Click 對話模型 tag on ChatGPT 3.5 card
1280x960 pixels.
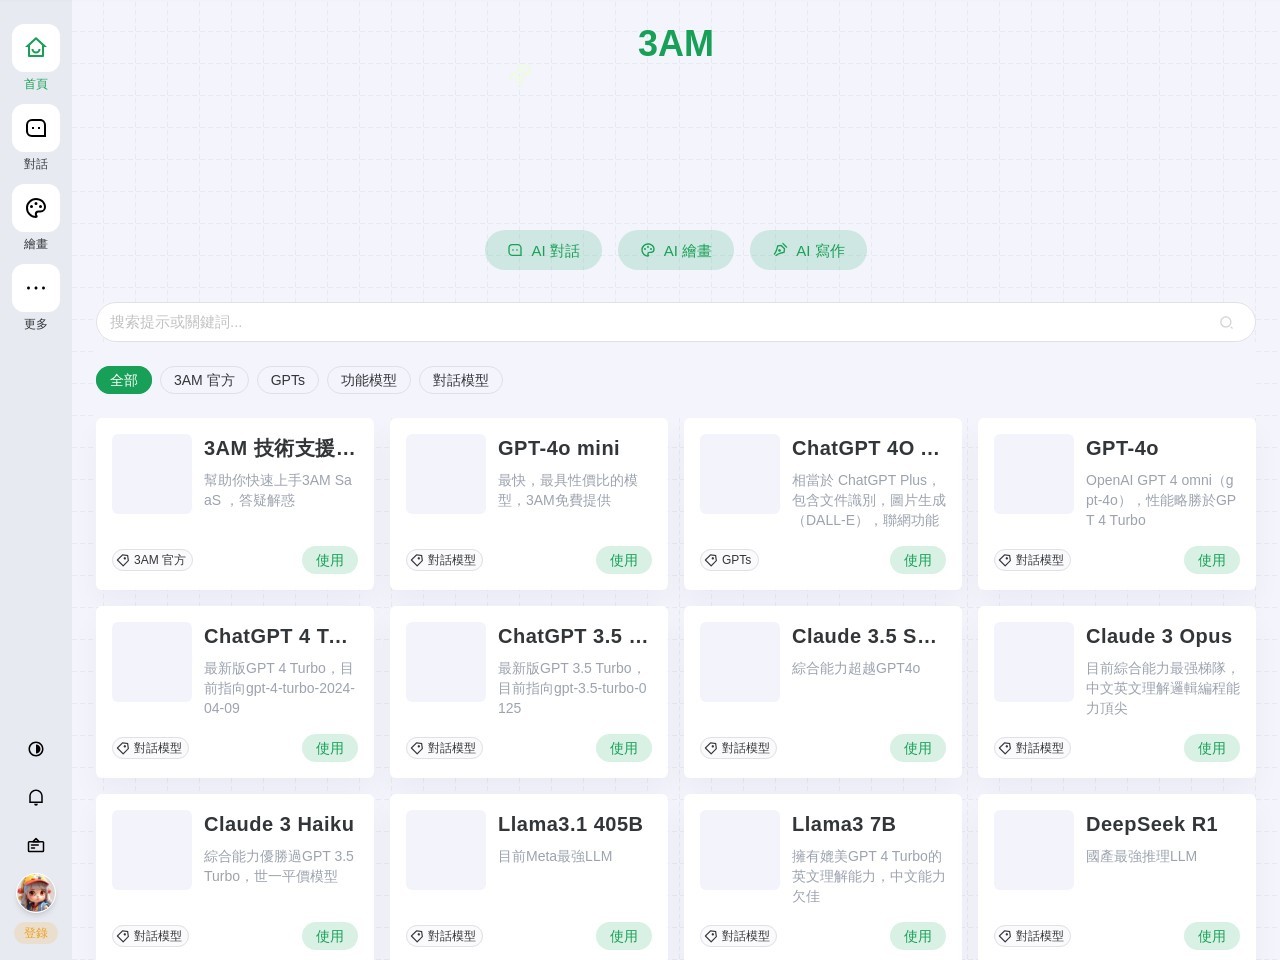(x=444, y=748)
